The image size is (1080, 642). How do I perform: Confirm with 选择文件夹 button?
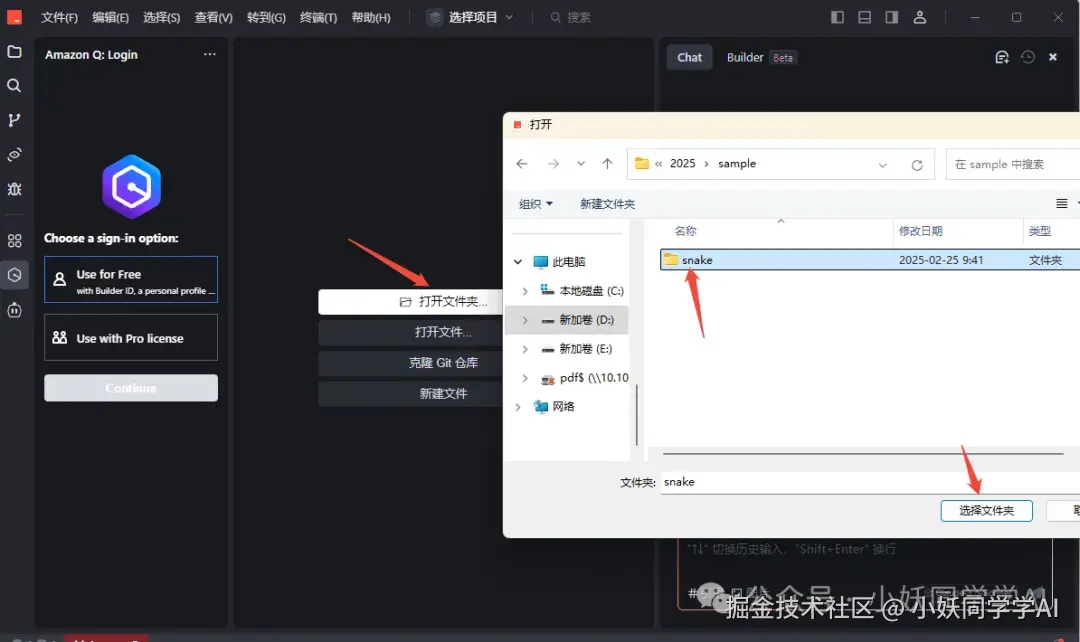click(x=986, y=510)
